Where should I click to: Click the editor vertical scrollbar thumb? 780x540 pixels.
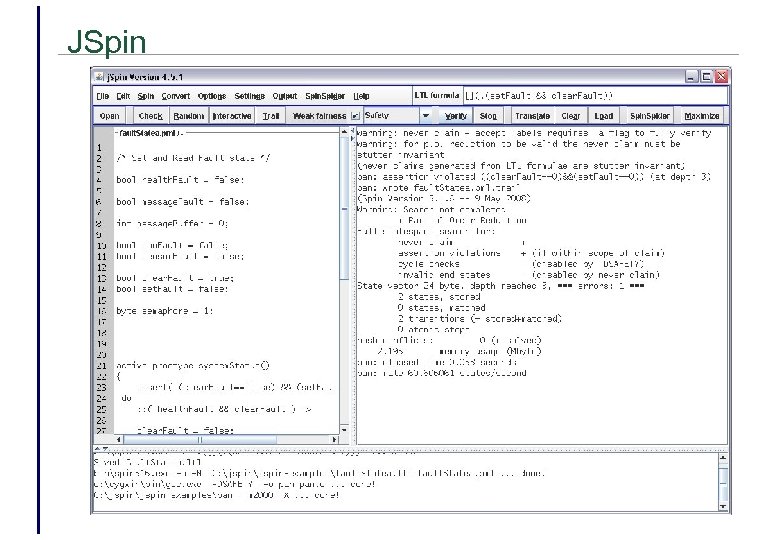(344, 209)
